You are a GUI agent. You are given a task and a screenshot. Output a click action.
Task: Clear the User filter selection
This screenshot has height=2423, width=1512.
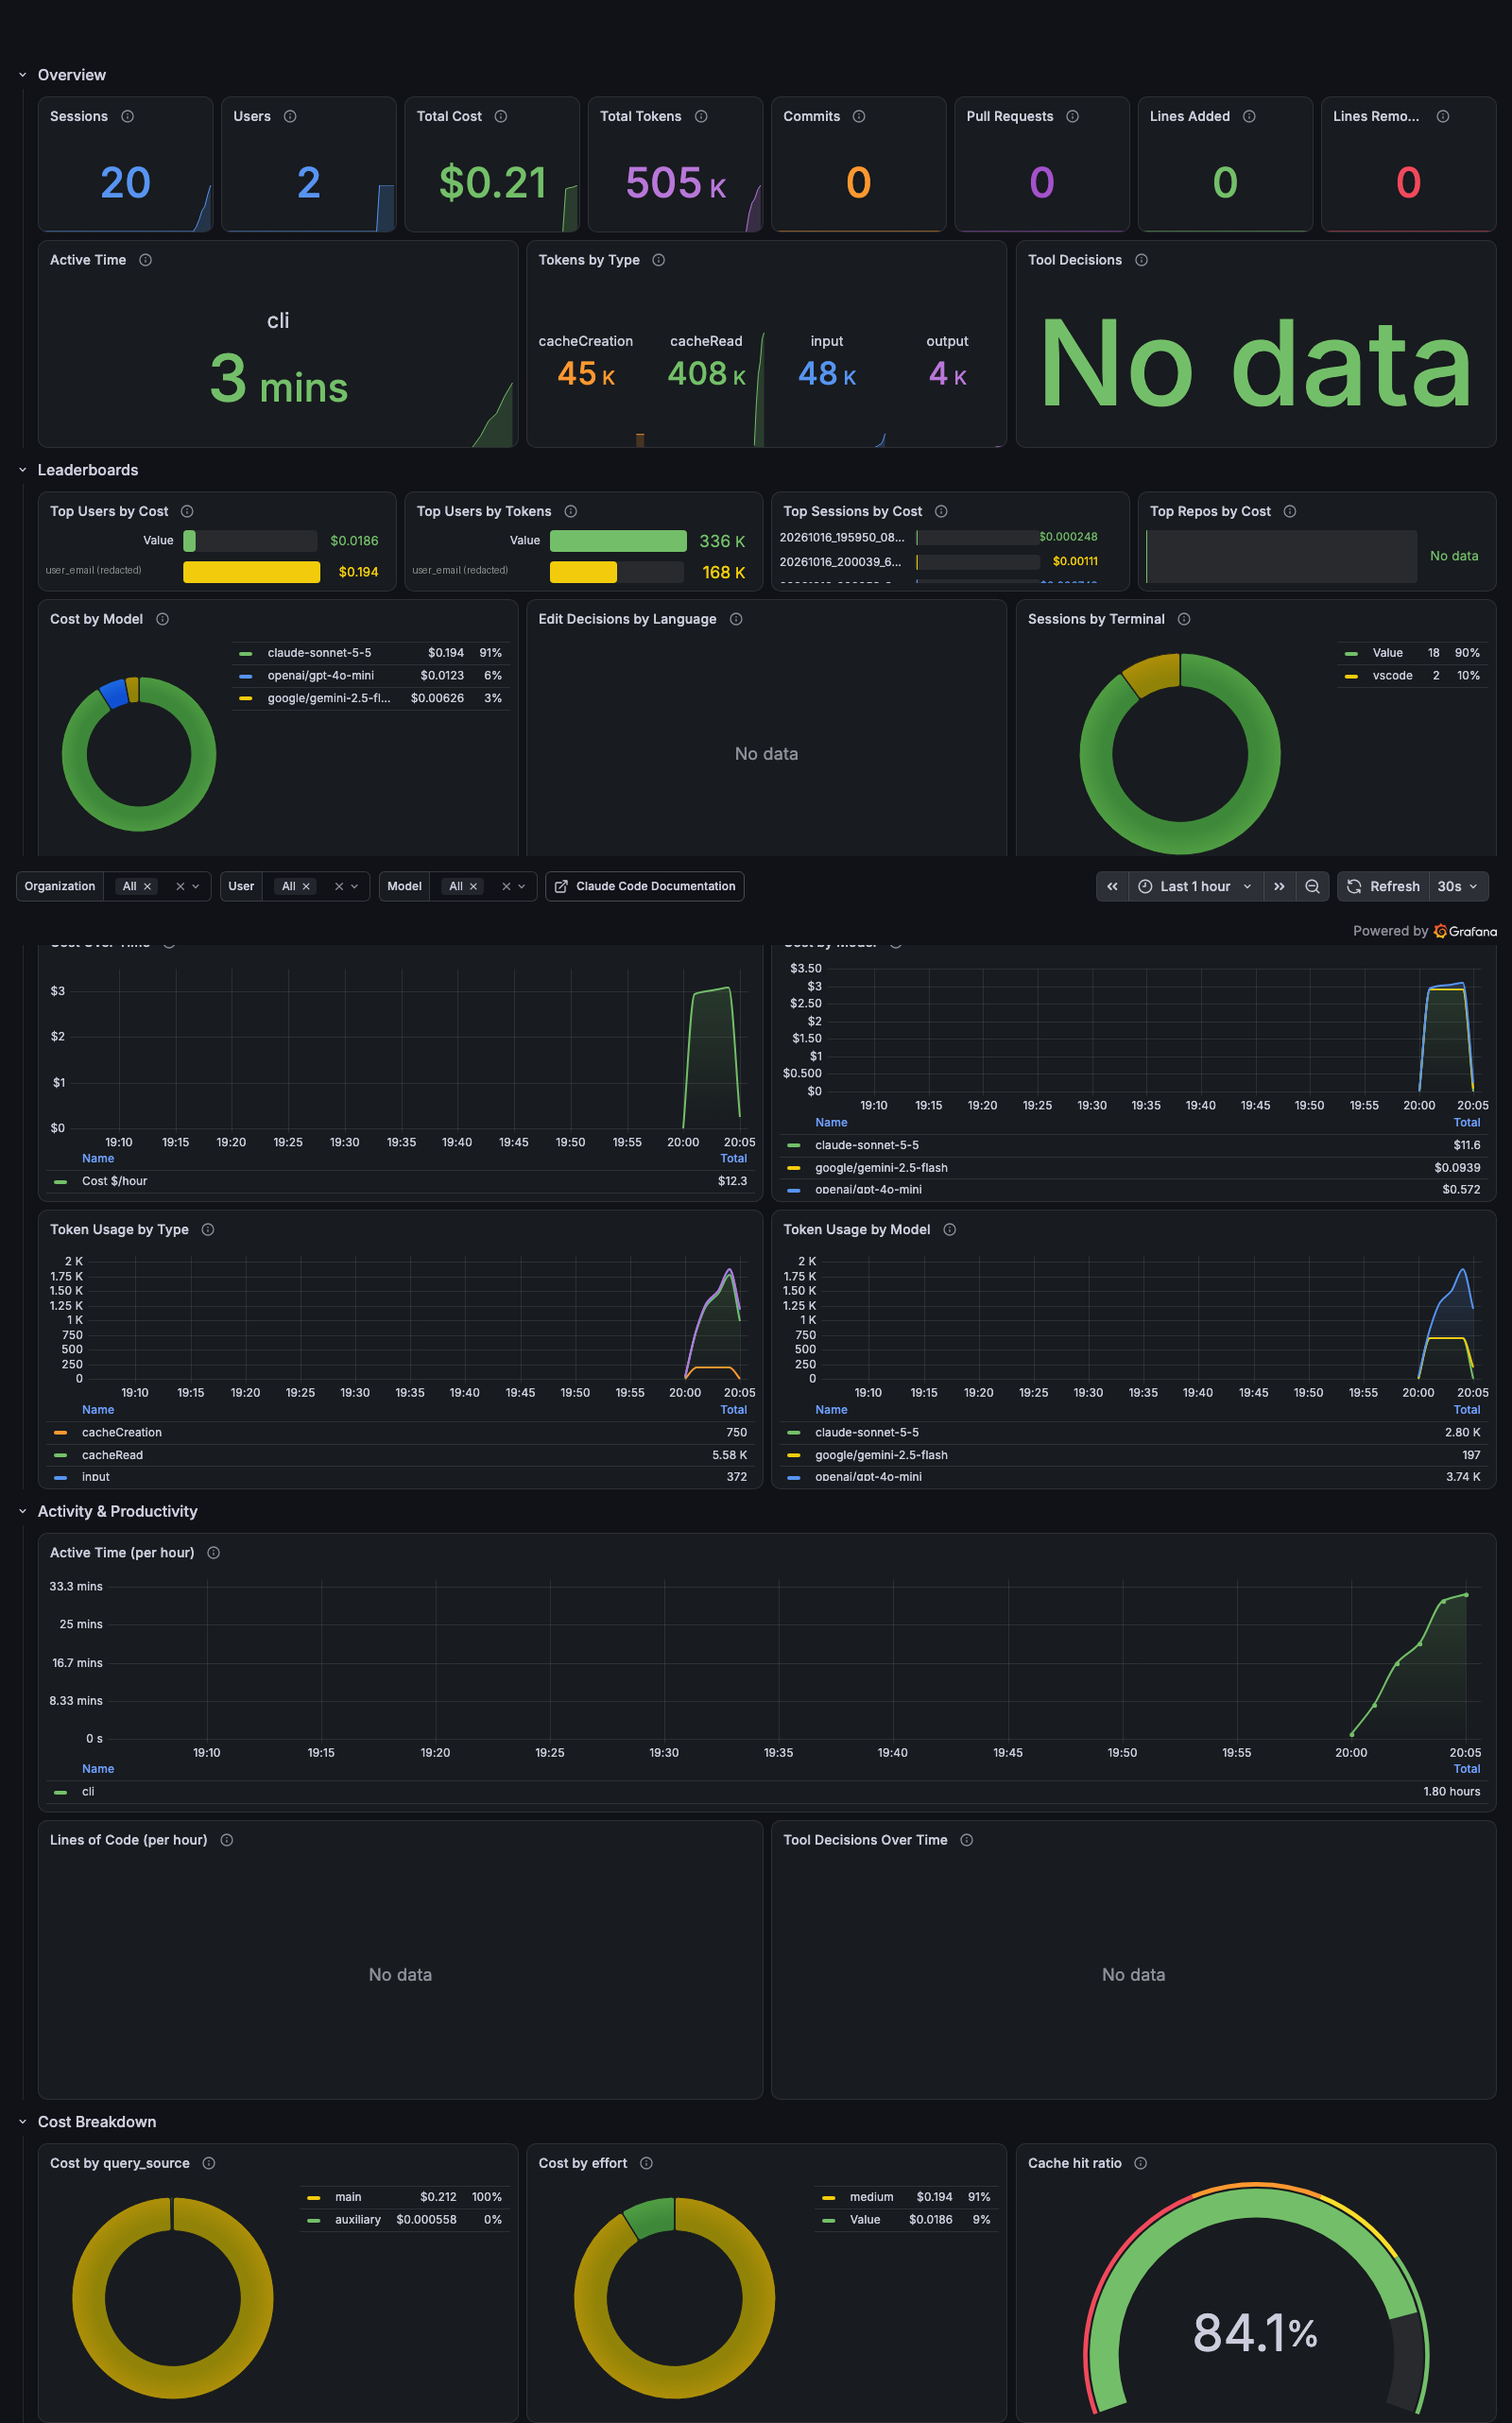(x=338, y=886)
